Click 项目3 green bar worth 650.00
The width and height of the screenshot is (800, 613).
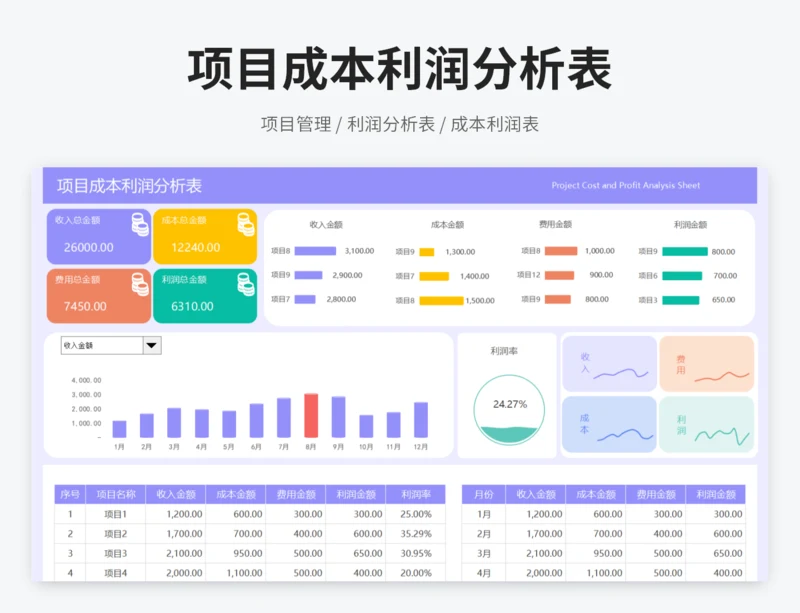681,300
